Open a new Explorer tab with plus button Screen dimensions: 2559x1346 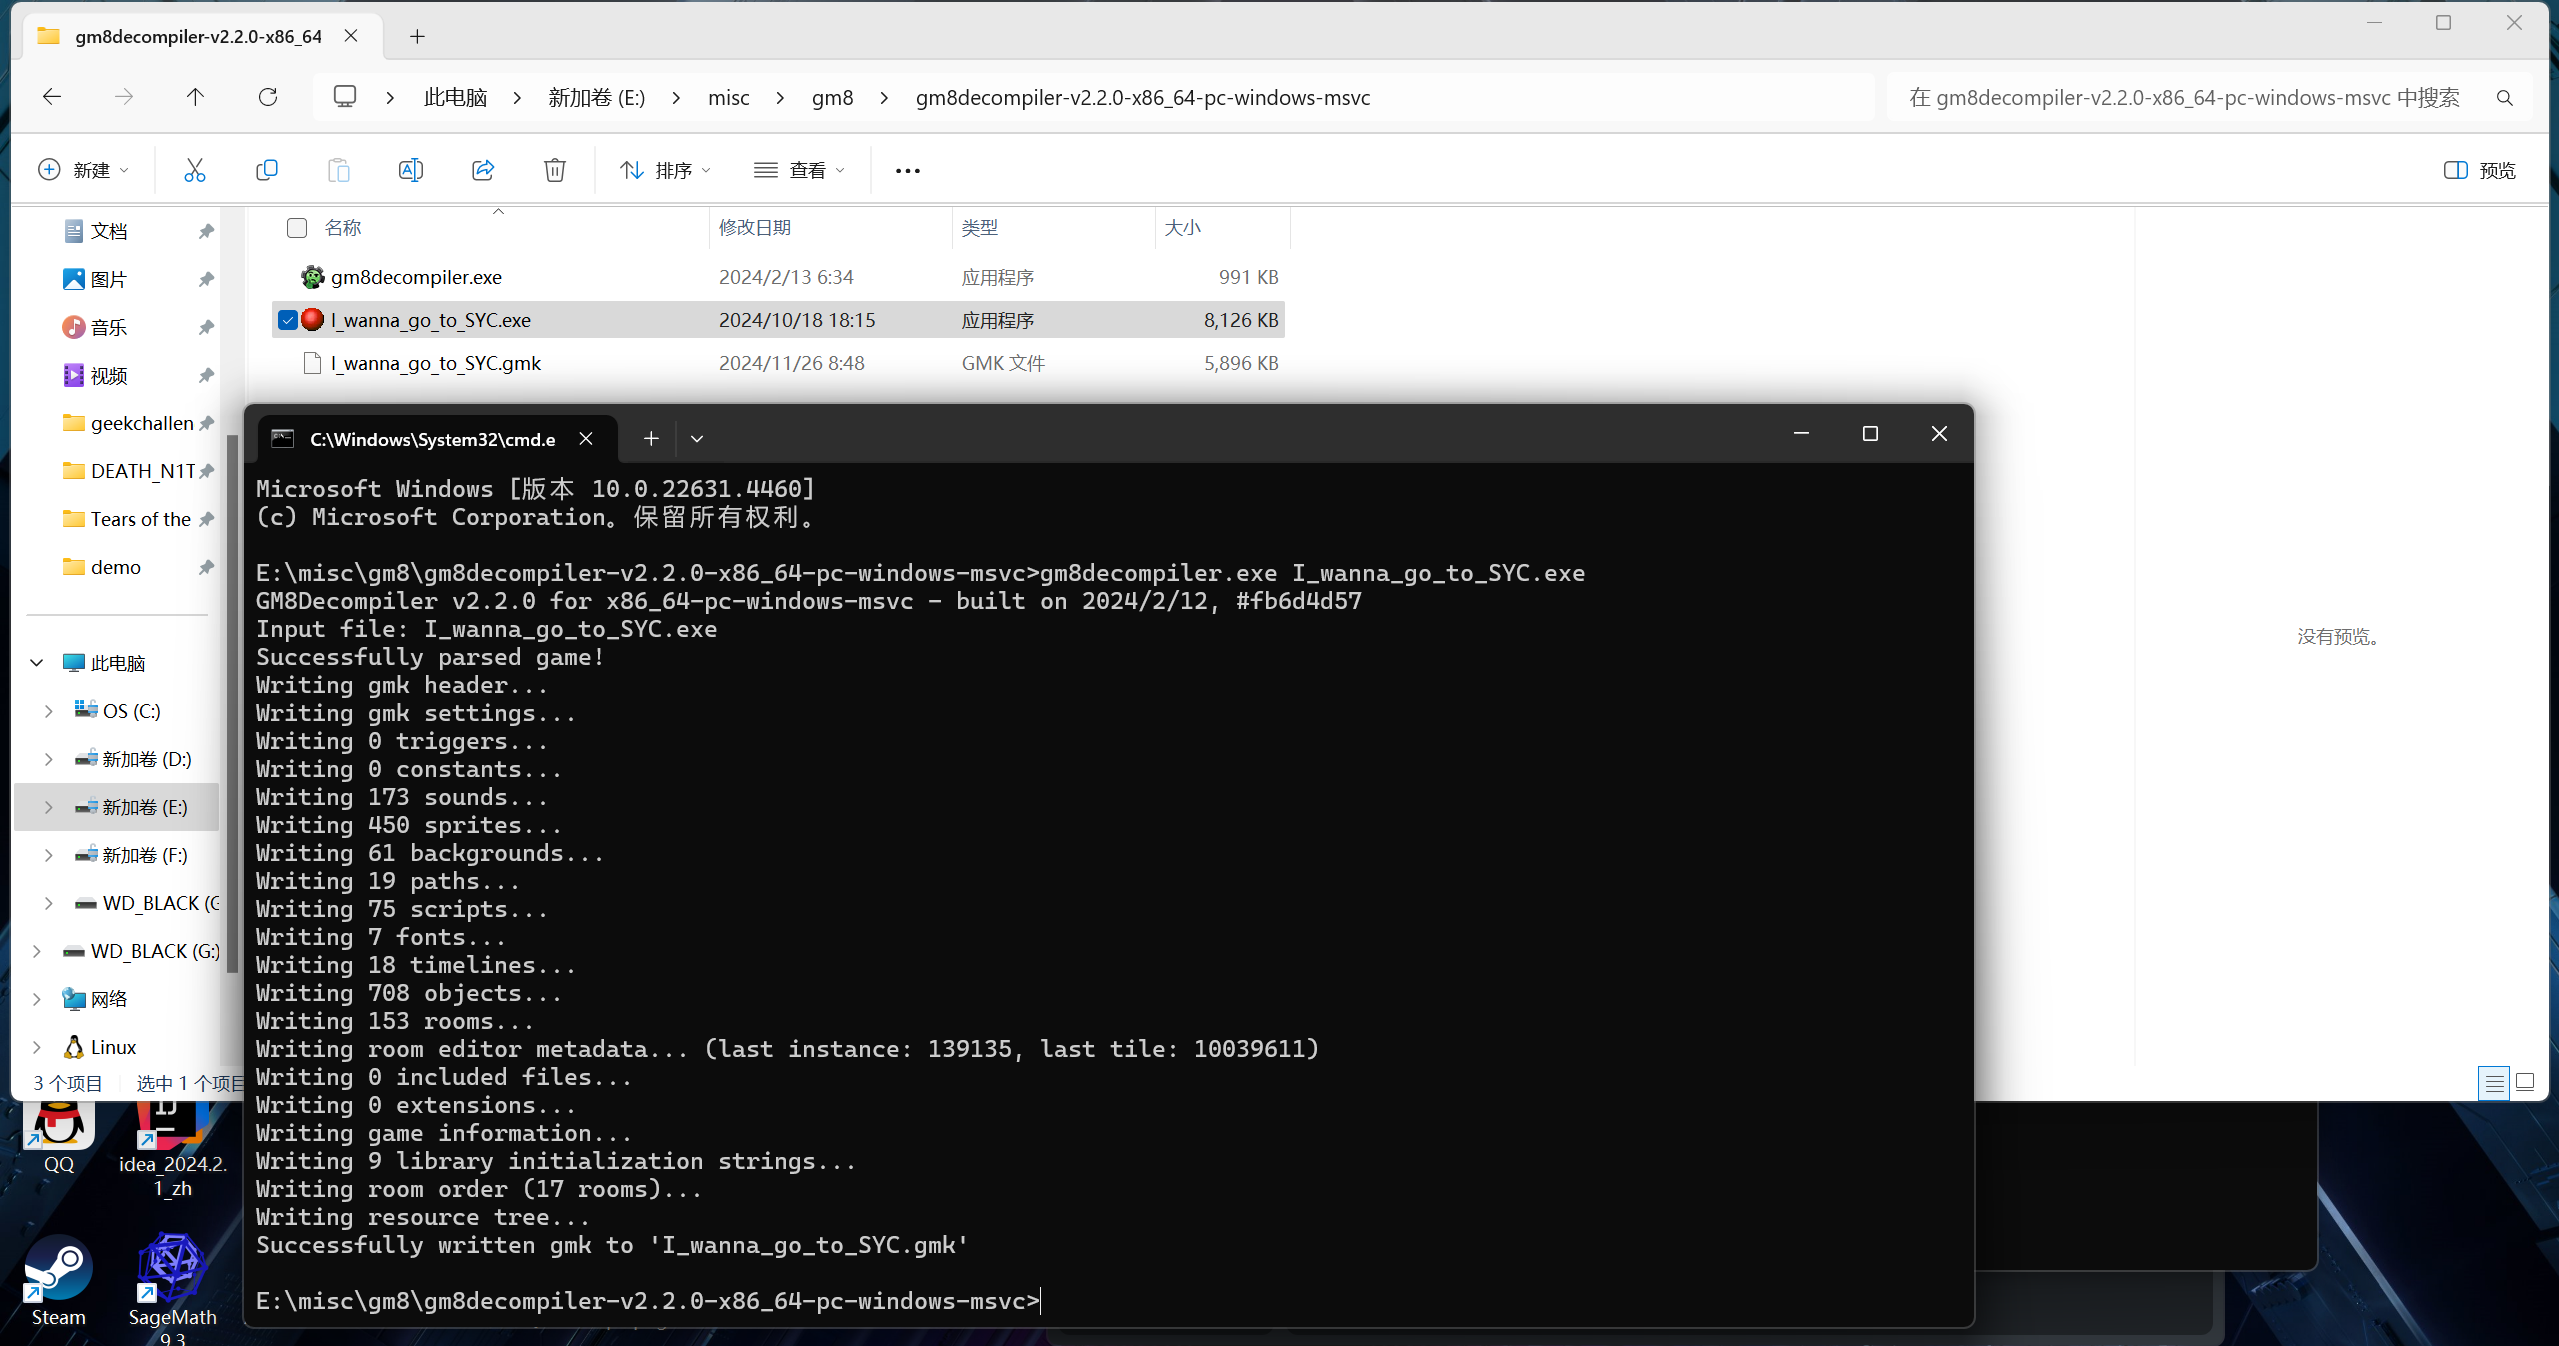point(417,37)
